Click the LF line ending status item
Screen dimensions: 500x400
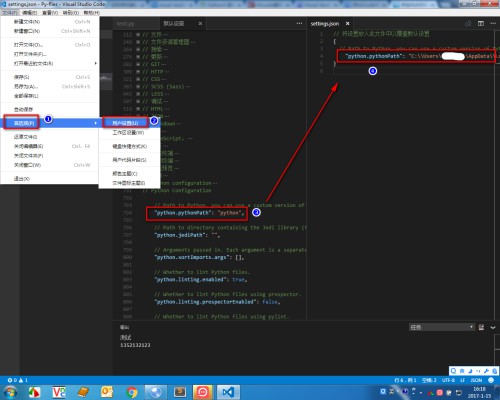click(x=463, y=380)
